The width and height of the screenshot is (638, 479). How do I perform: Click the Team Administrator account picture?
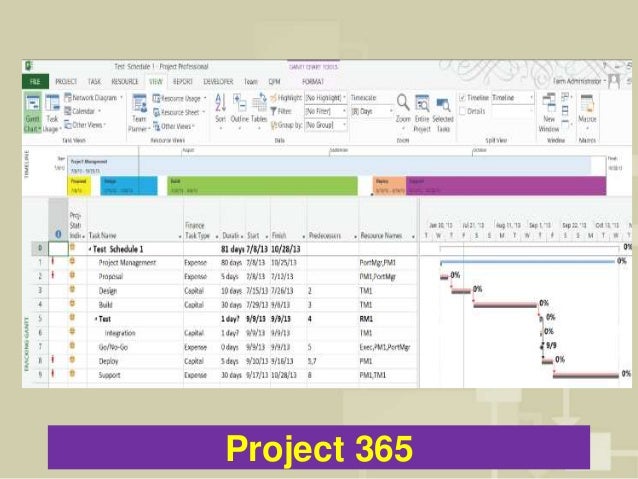coord(614,81)
